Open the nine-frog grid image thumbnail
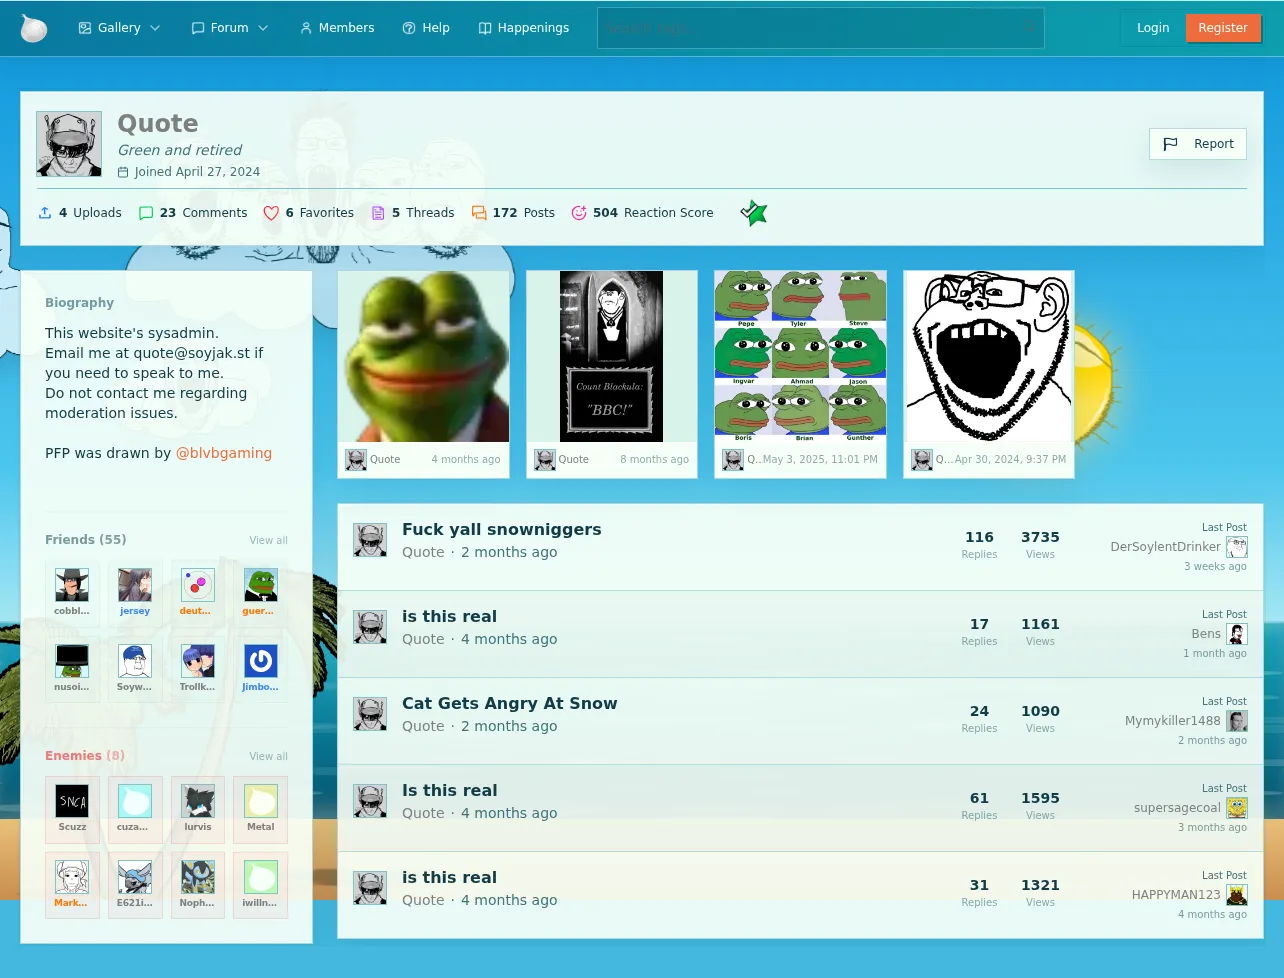 (x=800, y=356)
